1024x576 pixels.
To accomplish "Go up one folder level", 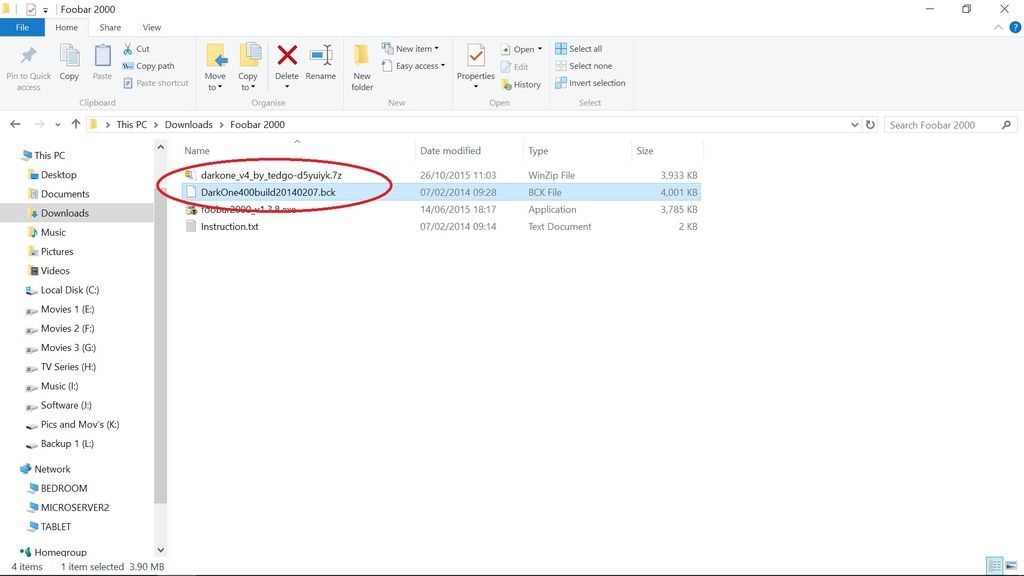I will (x=76, y=124).
